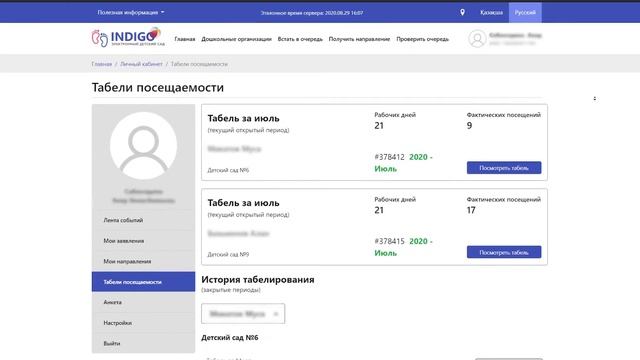
Task: Click Детский сад №6 in first card
Action: click(228, 170)
